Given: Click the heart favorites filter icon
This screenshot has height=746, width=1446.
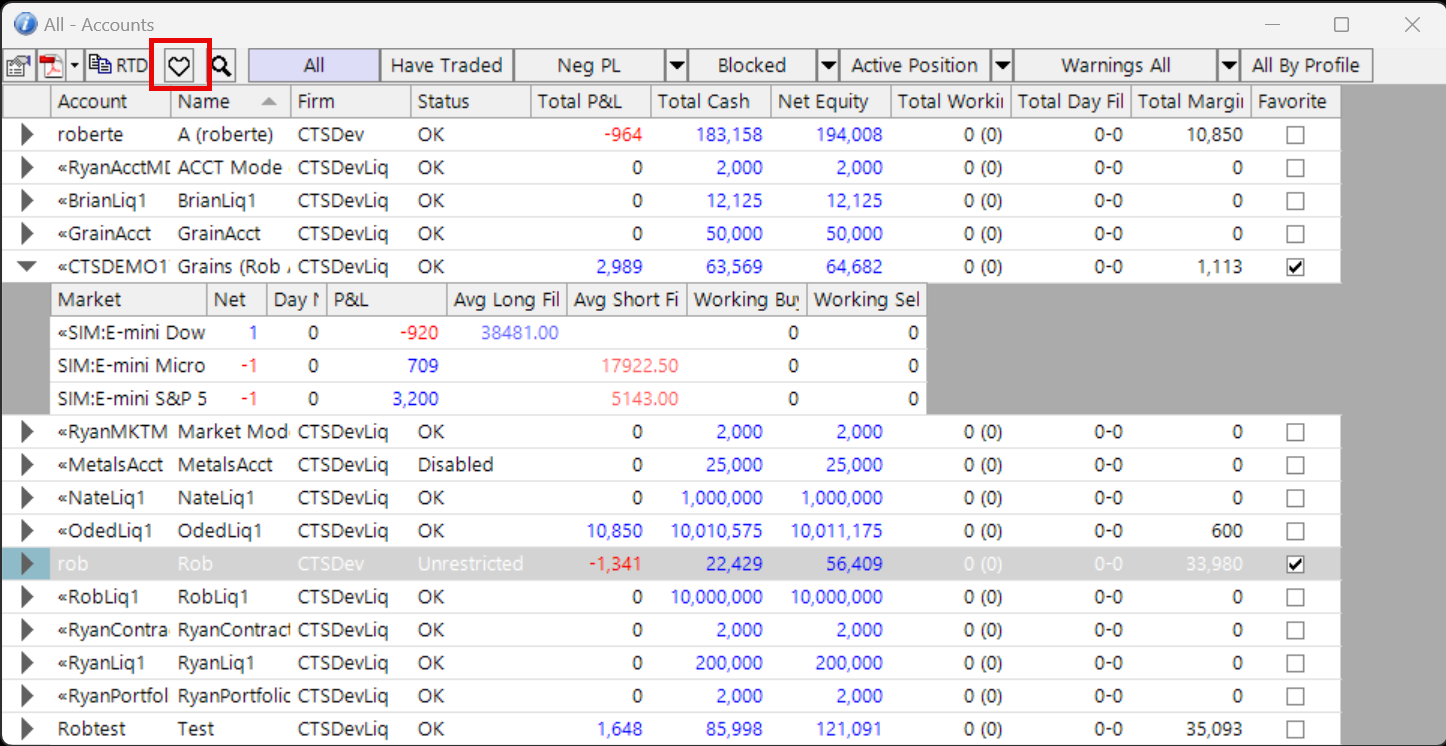Looking at the screenshot, I should [179, 66].
